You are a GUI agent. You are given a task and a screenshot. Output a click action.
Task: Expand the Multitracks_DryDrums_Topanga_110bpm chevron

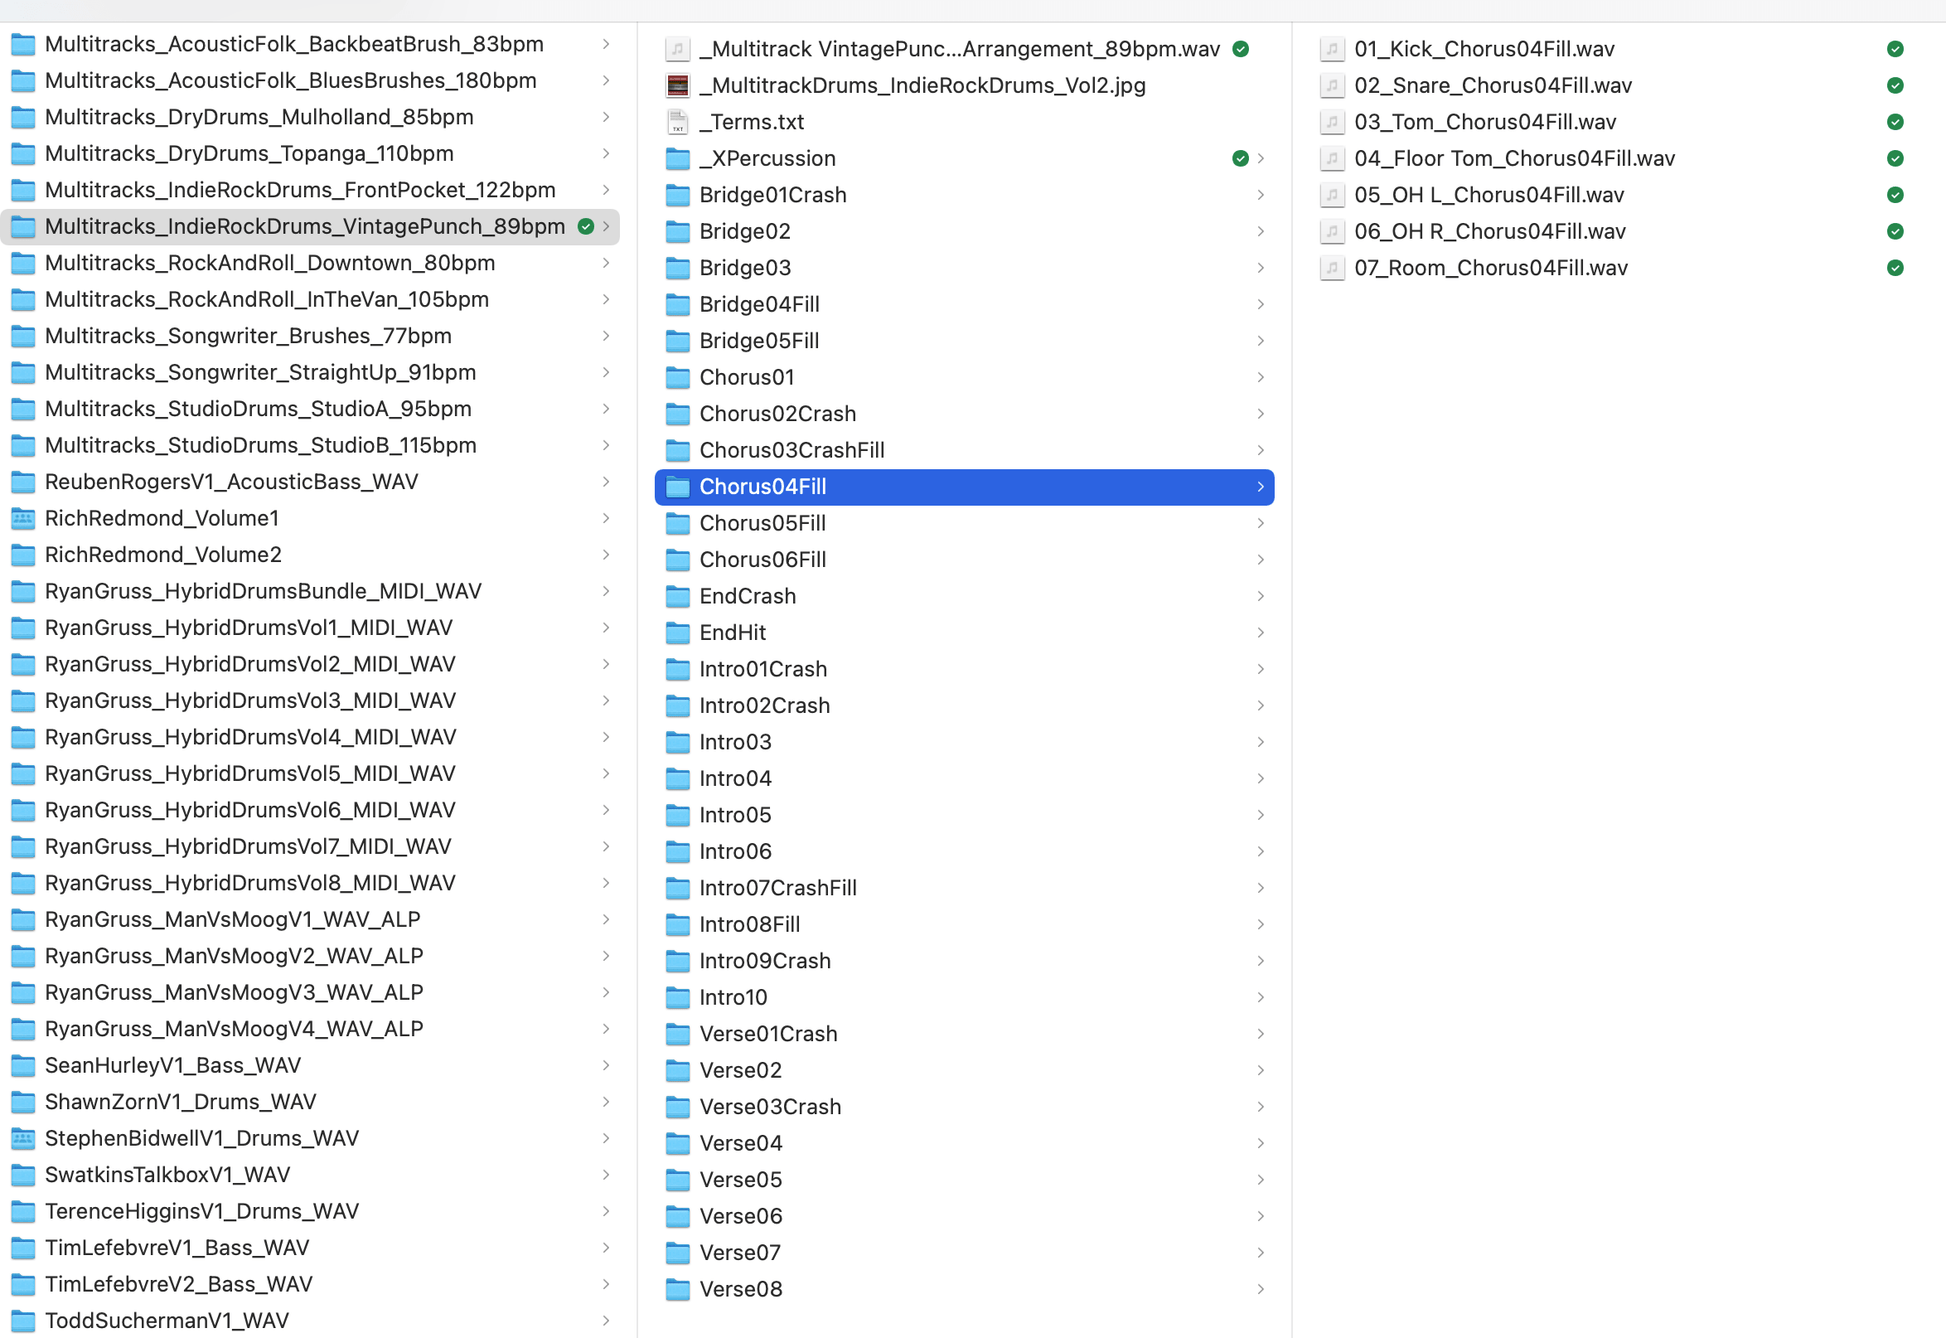pos(606,154)
